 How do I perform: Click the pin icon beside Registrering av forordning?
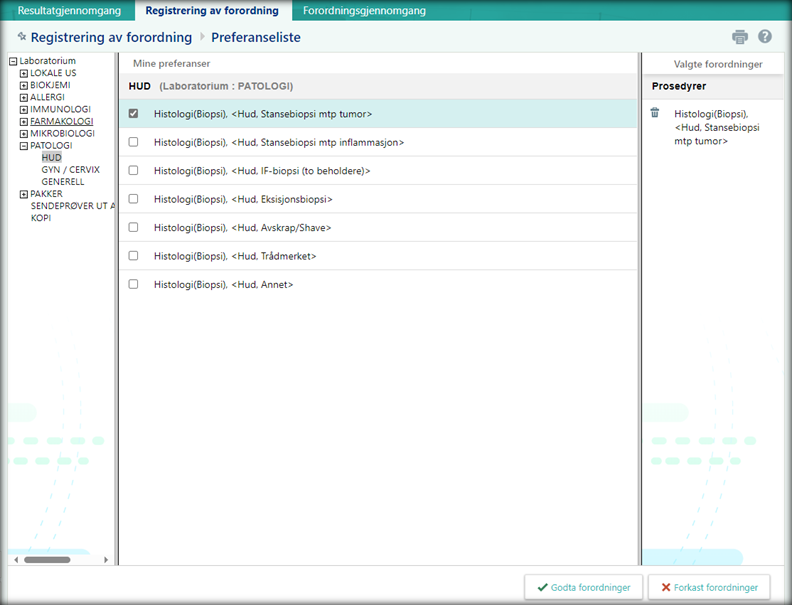[x=22, y=37]
